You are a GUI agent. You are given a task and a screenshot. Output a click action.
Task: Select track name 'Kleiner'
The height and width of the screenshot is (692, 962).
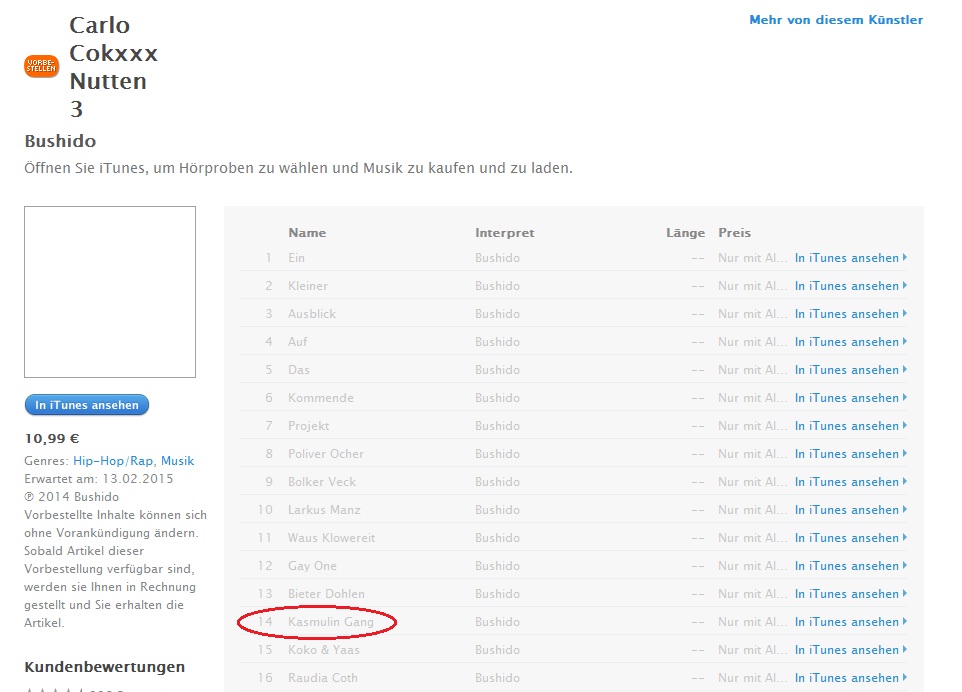(x=308, y=286)
